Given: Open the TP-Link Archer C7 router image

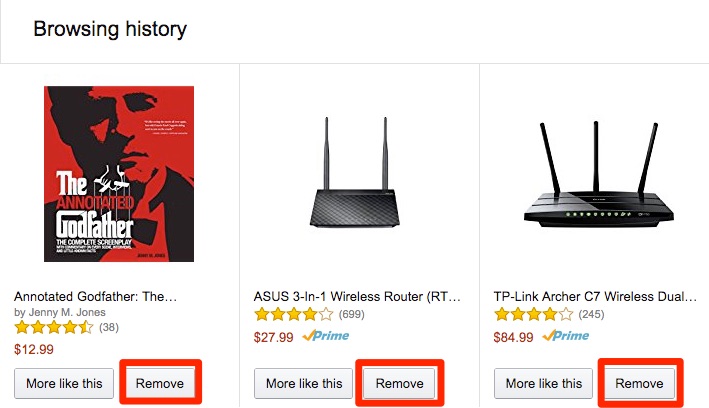Looking at the screenshot, I should click(599, 180).
